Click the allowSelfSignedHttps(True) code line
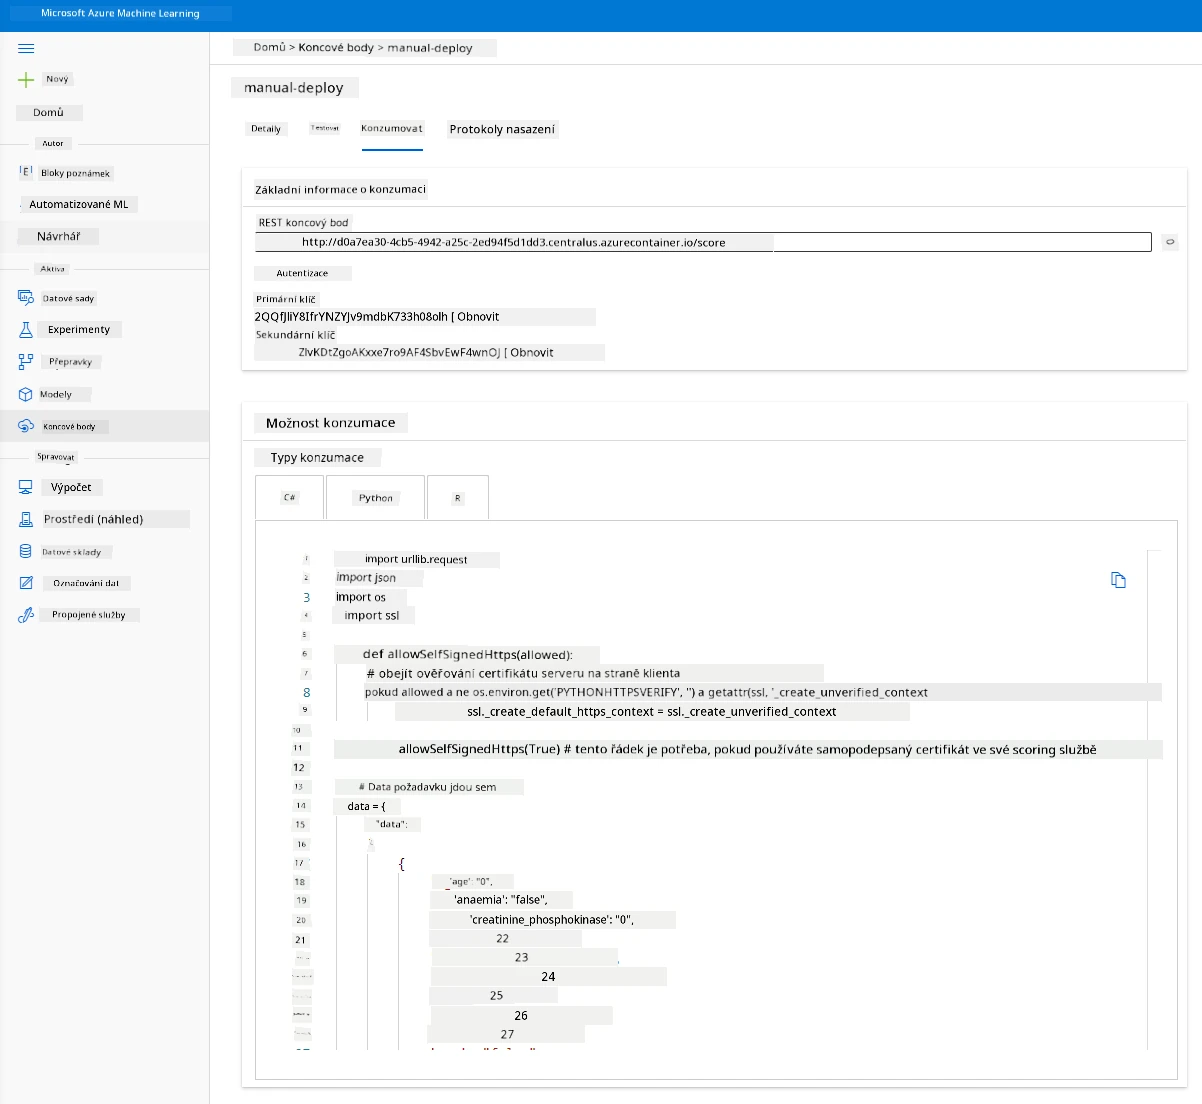The image size is (1202, 1104). tap(748, 749)
